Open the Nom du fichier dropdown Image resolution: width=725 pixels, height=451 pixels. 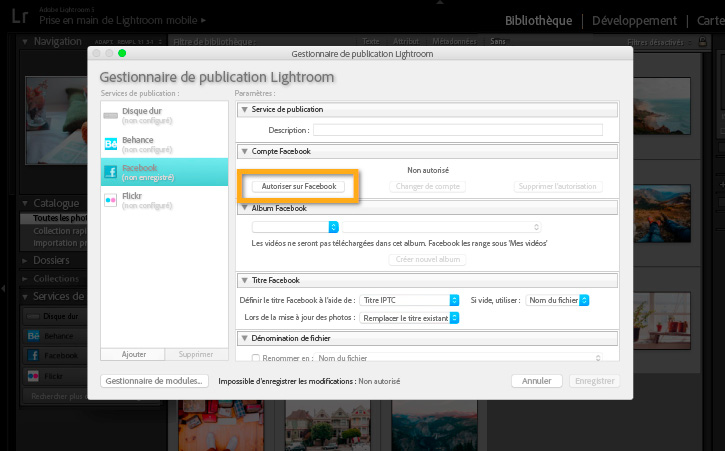pyautogui.click(x=557, y=300)
